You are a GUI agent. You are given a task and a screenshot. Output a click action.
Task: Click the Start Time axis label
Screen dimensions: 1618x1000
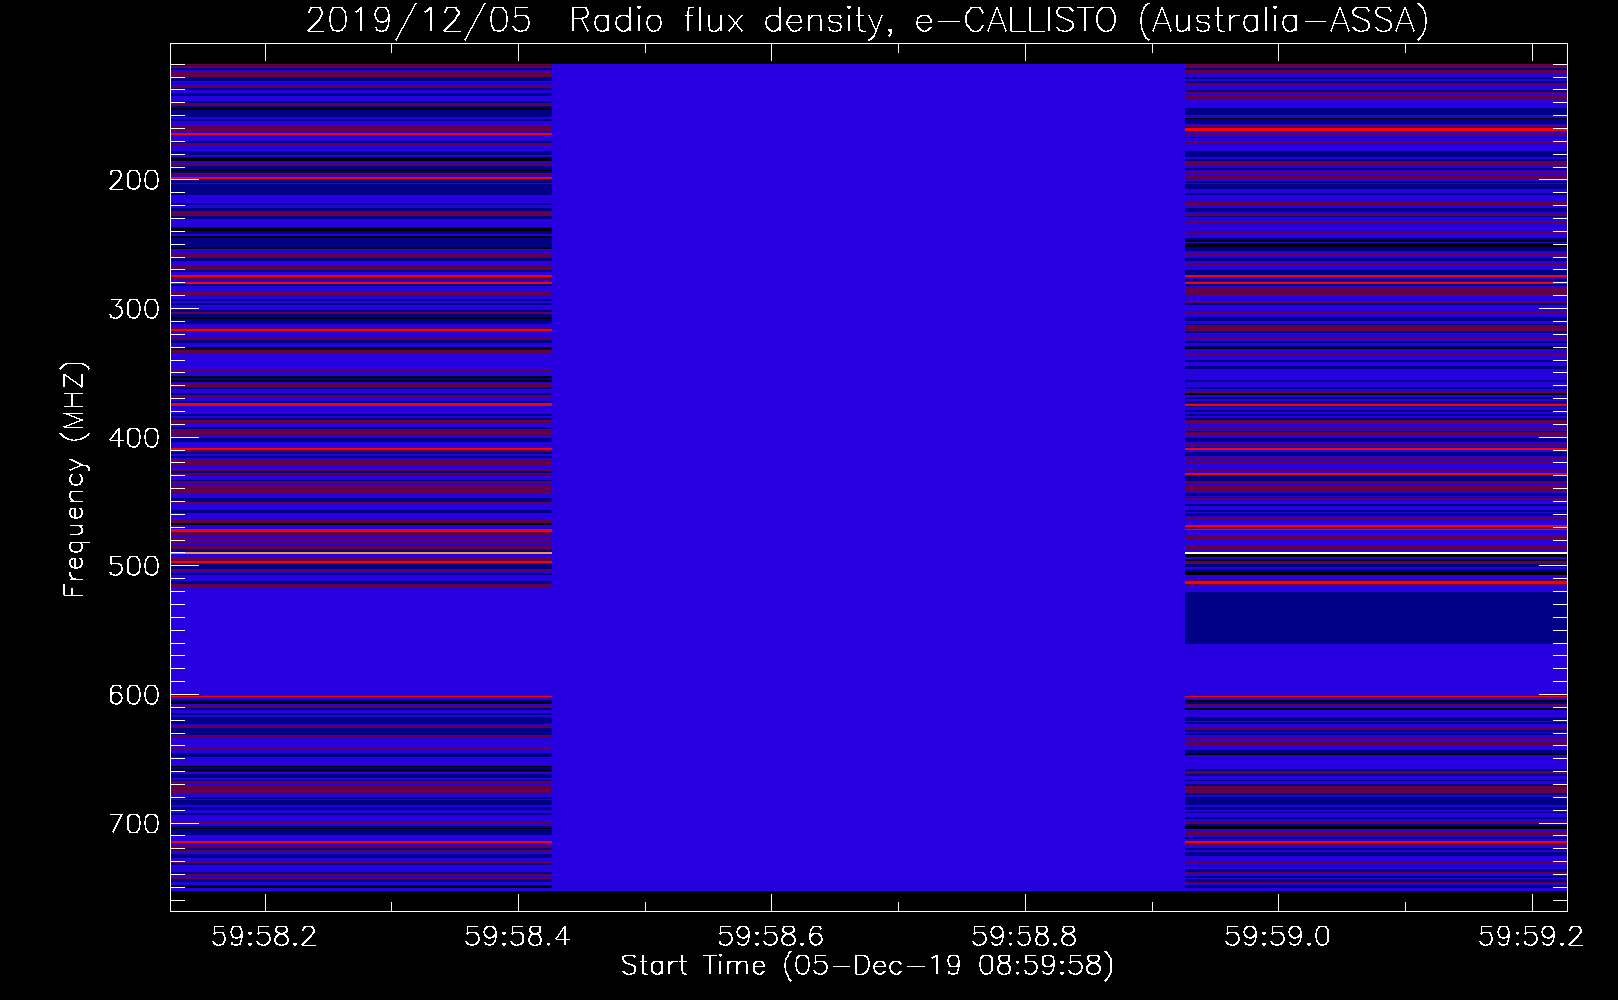(867, 966)
